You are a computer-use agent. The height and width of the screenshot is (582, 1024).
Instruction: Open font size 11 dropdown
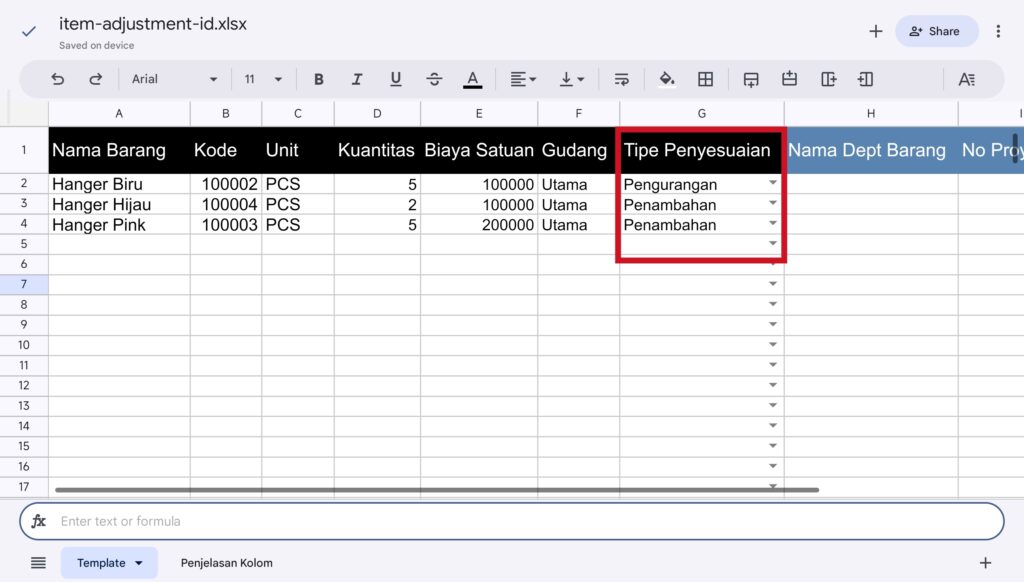(263, 79)
